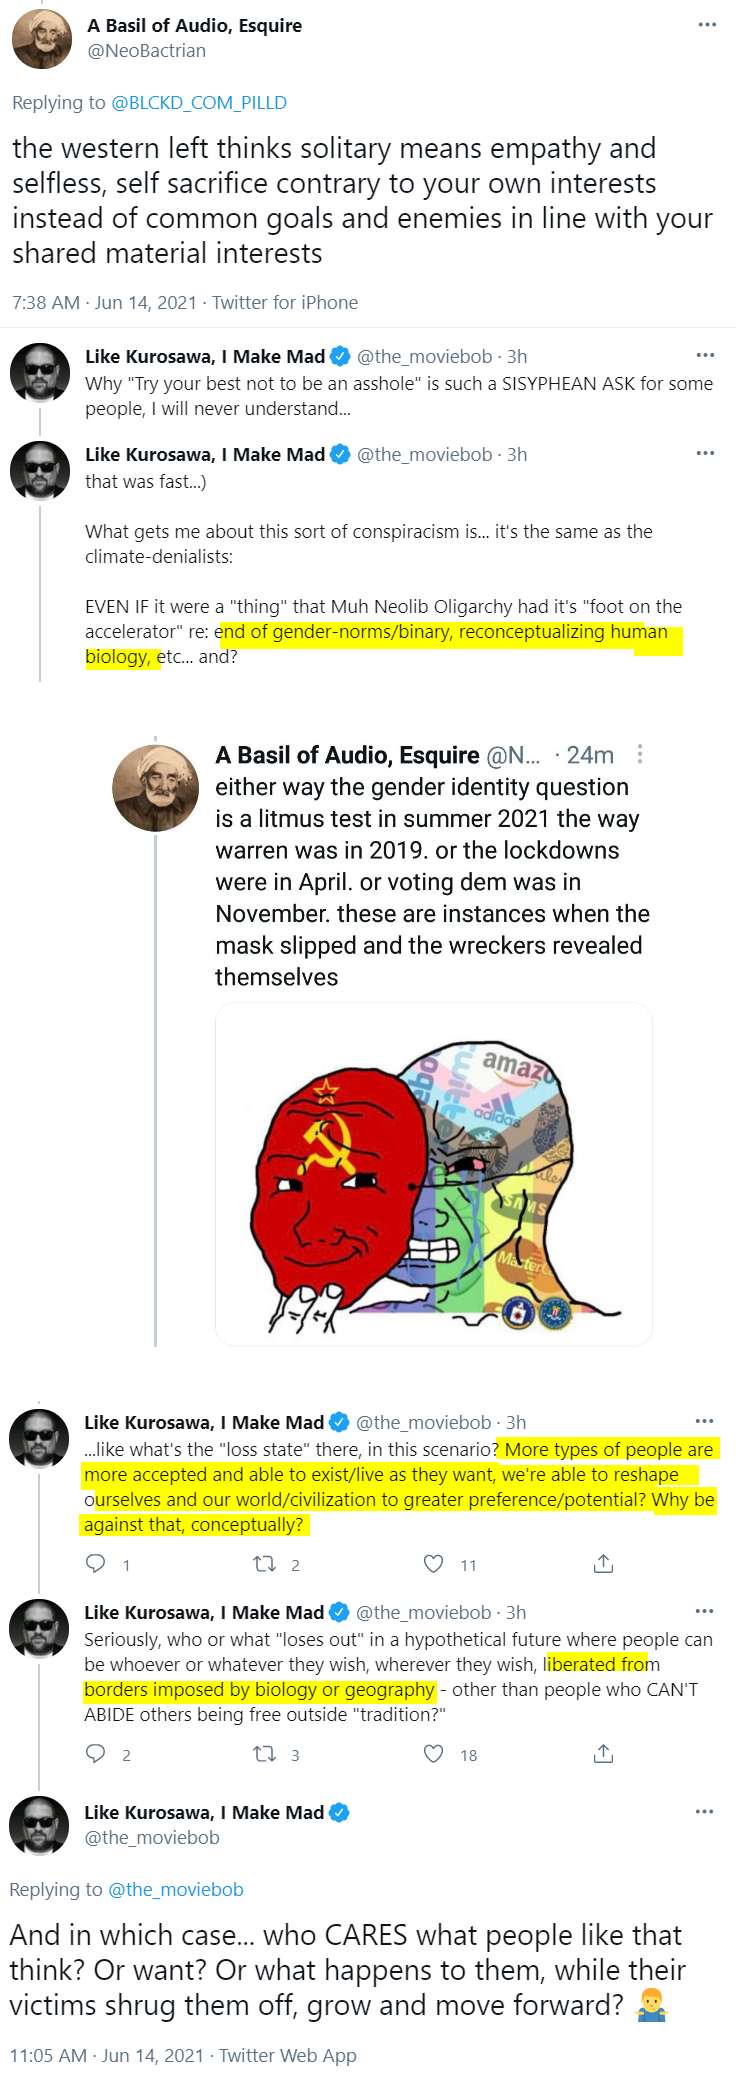Image resolution: width=736 pixels, height=2077 pixels.
Task: Share the "loss state" tweet
Action: click(603, 1564)
